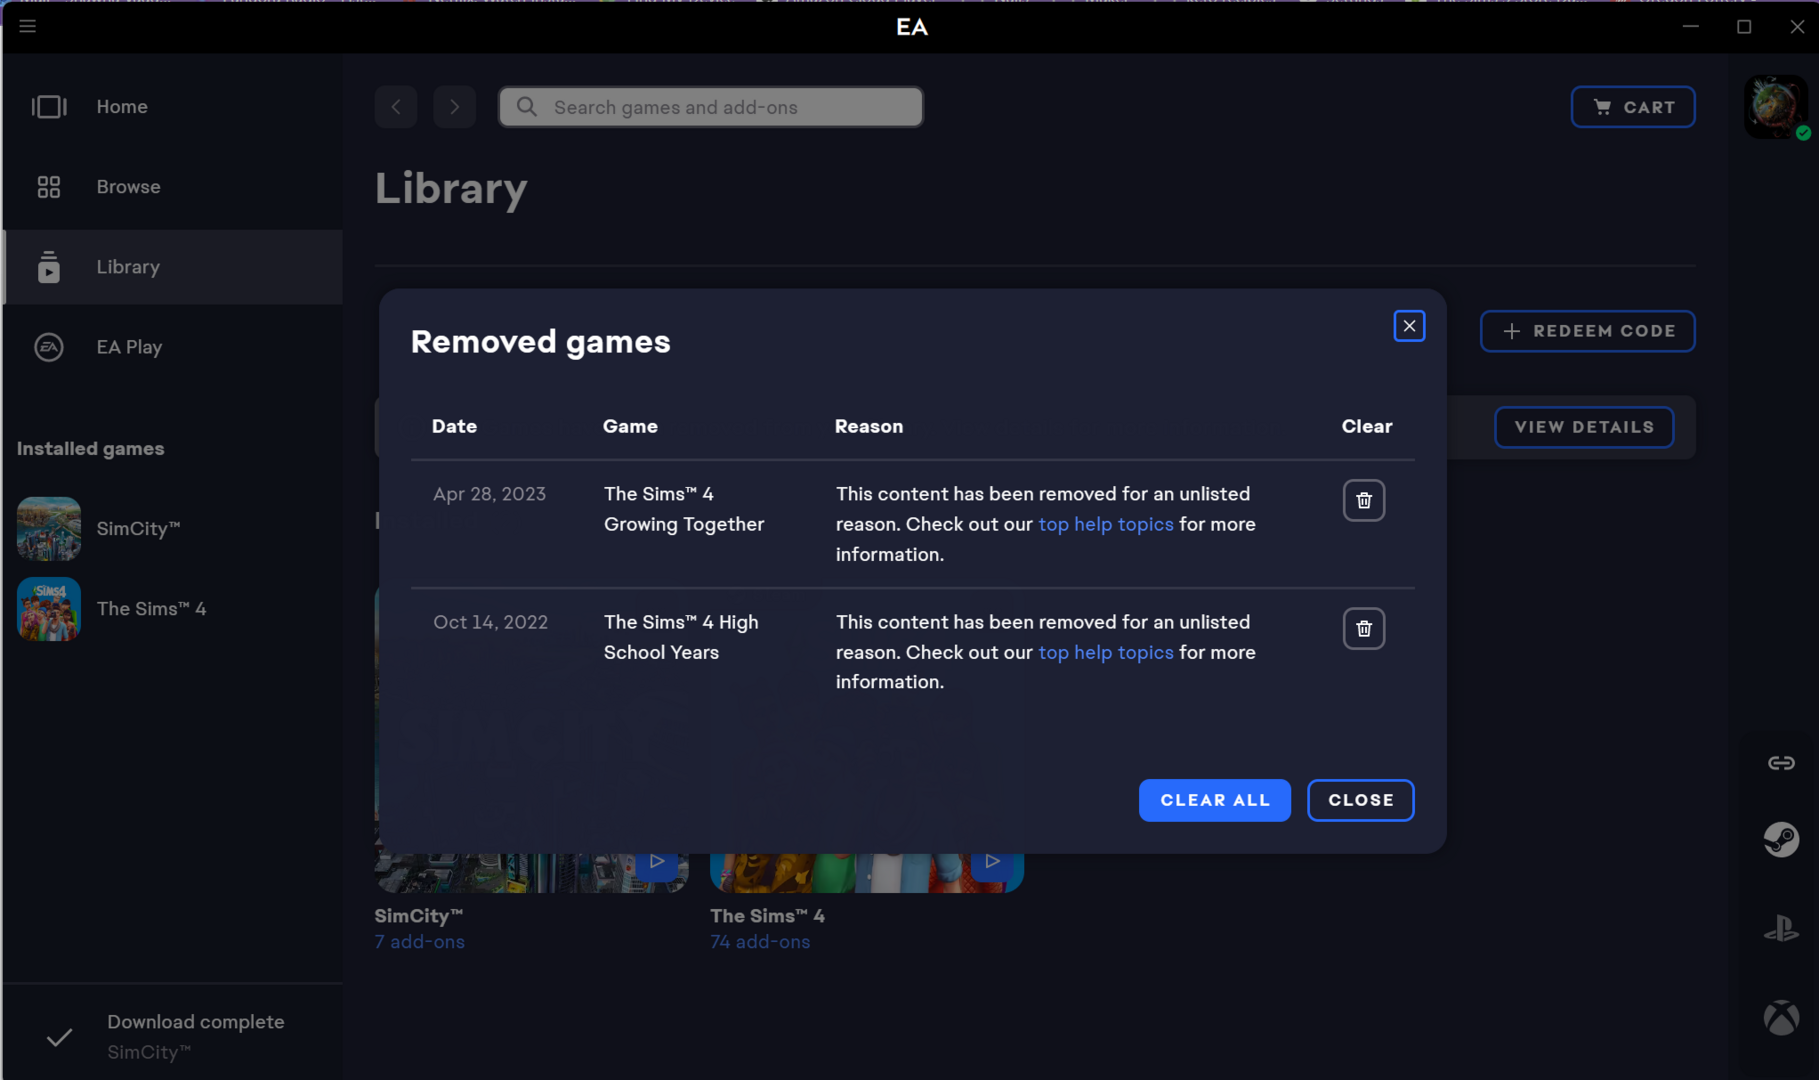Click the Library icon in sidebar
This screenshot has width=1819, height=1080.
point(49,267)
